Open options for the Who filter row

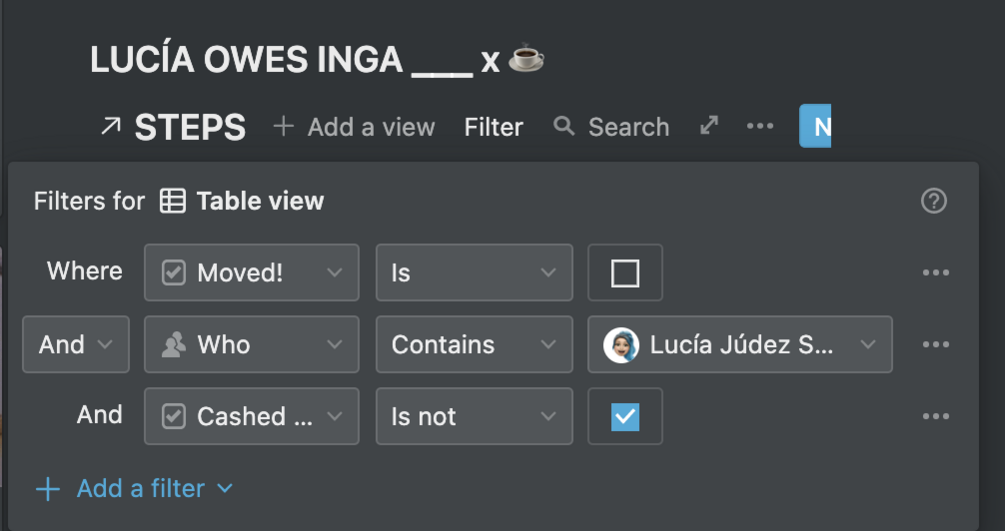pos(935,345)
